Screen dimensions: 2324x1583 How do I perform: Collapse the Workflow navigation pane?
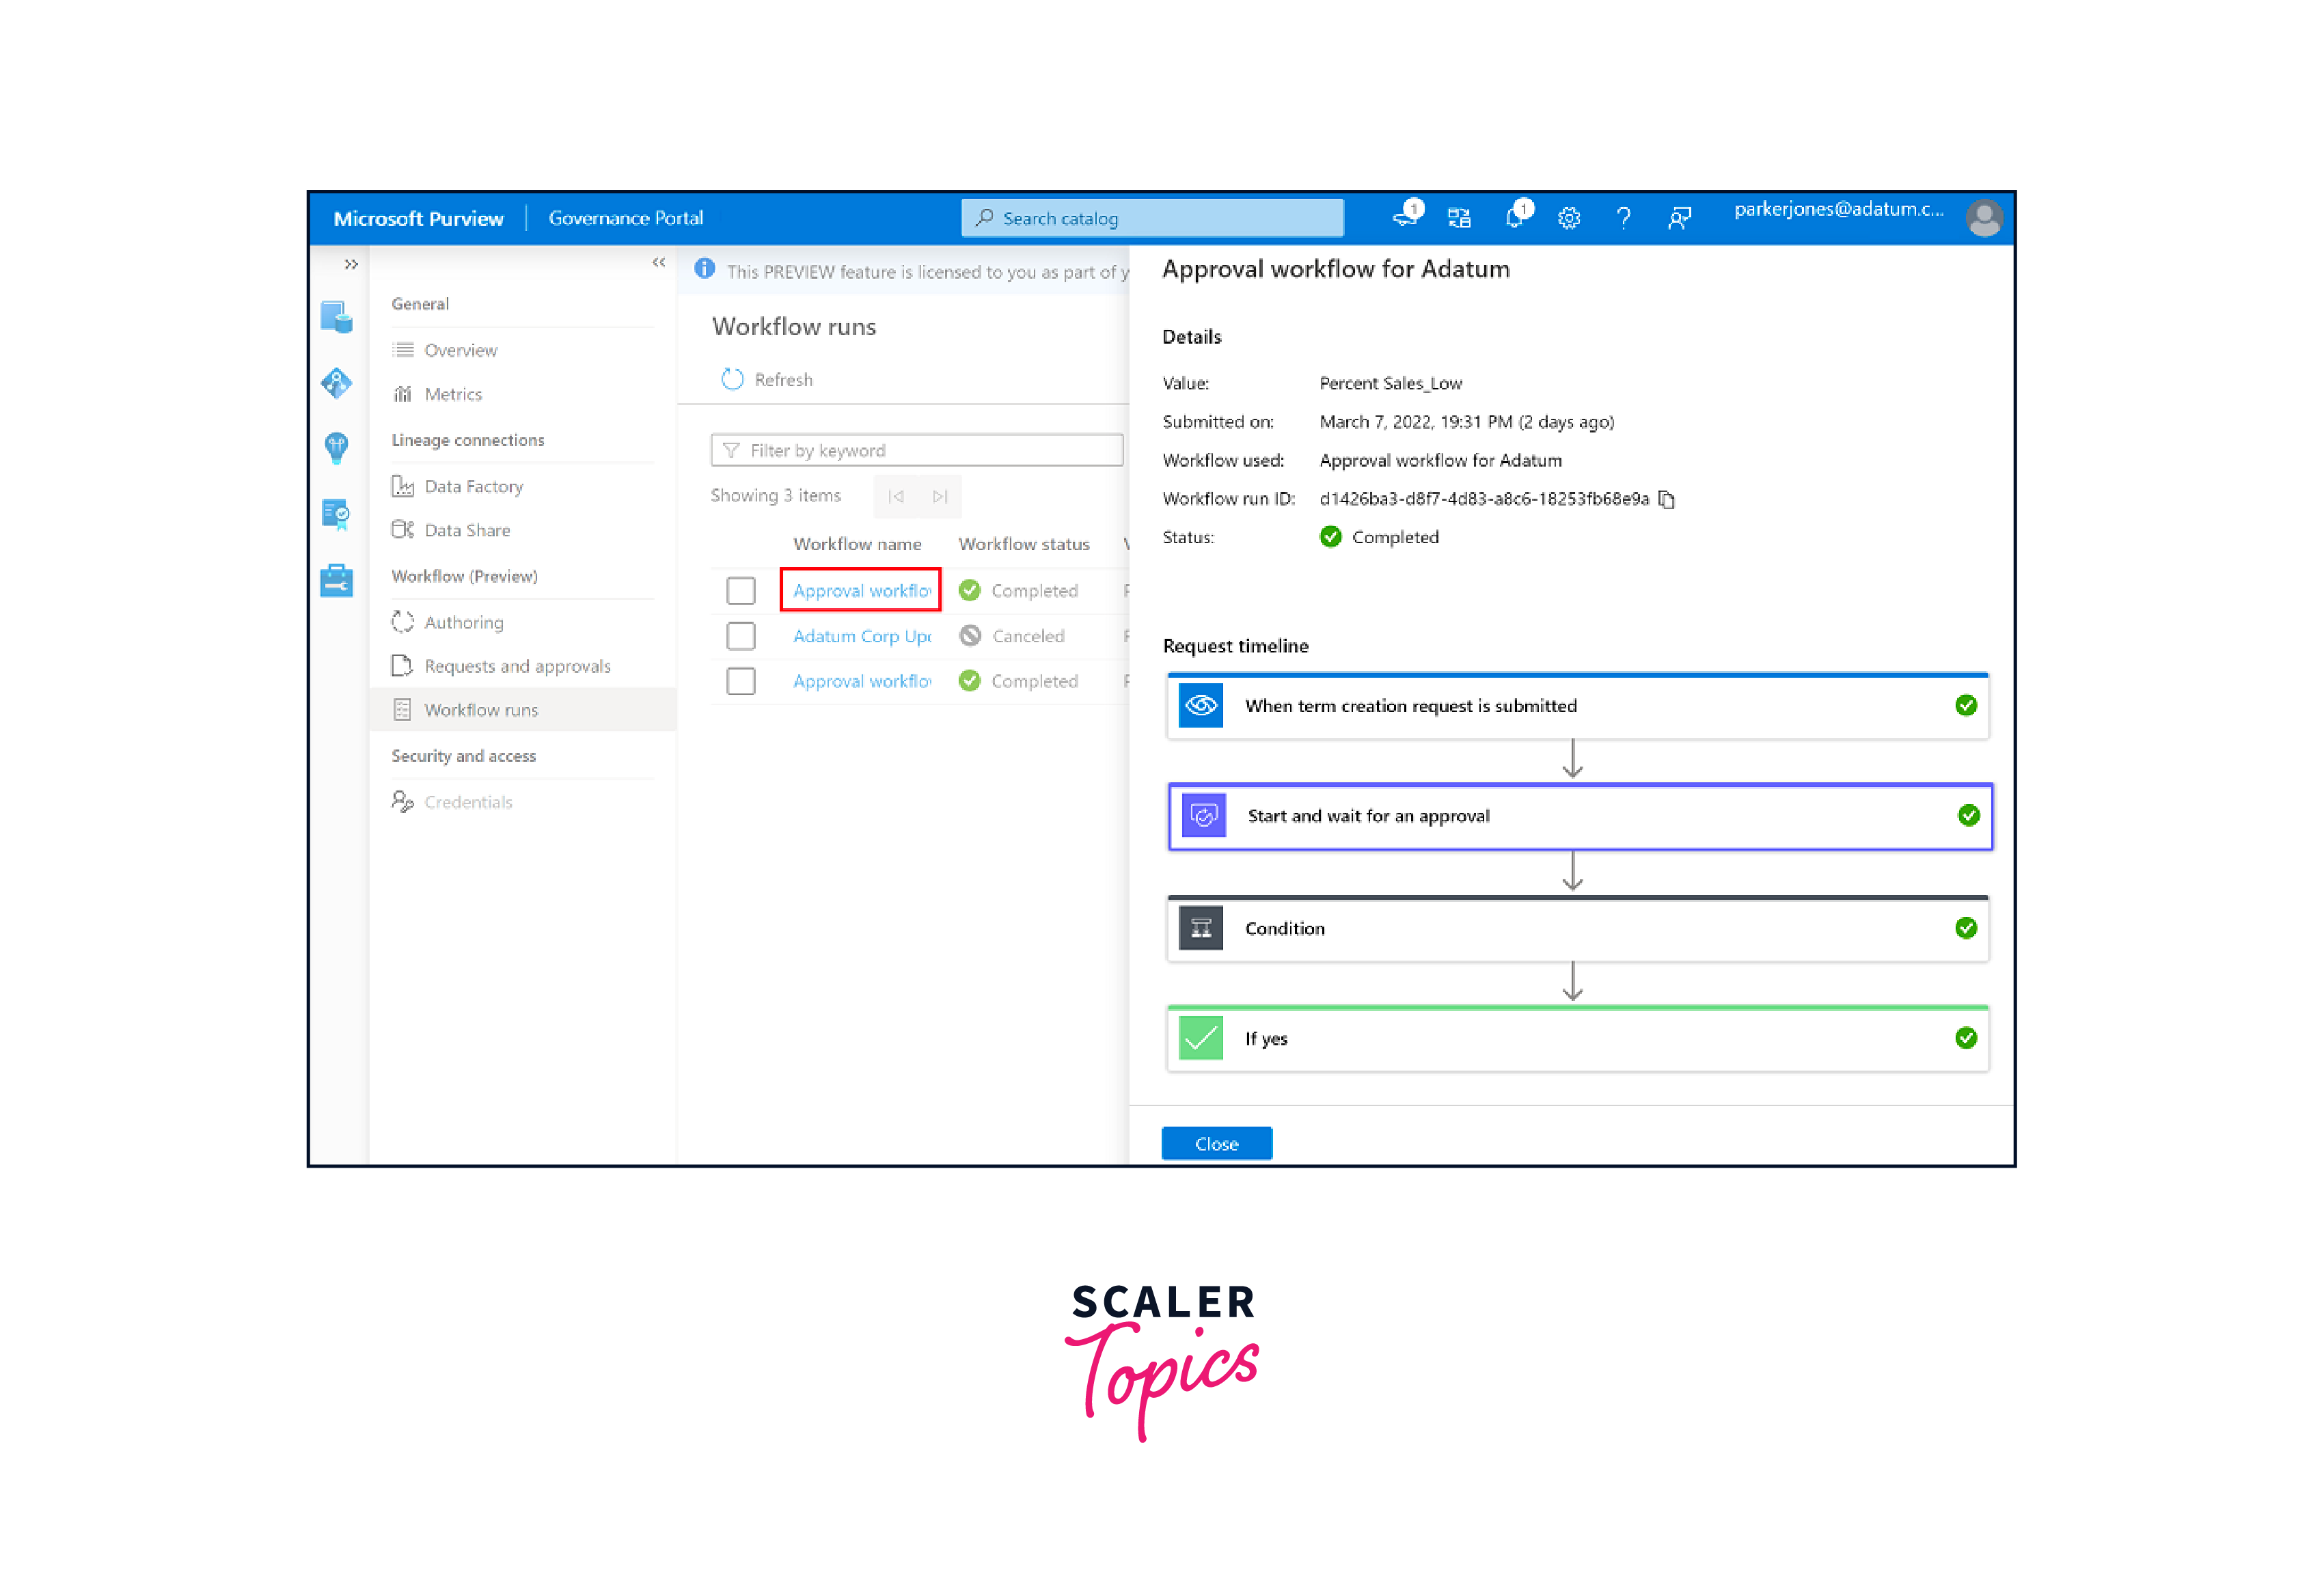[659, 262]
